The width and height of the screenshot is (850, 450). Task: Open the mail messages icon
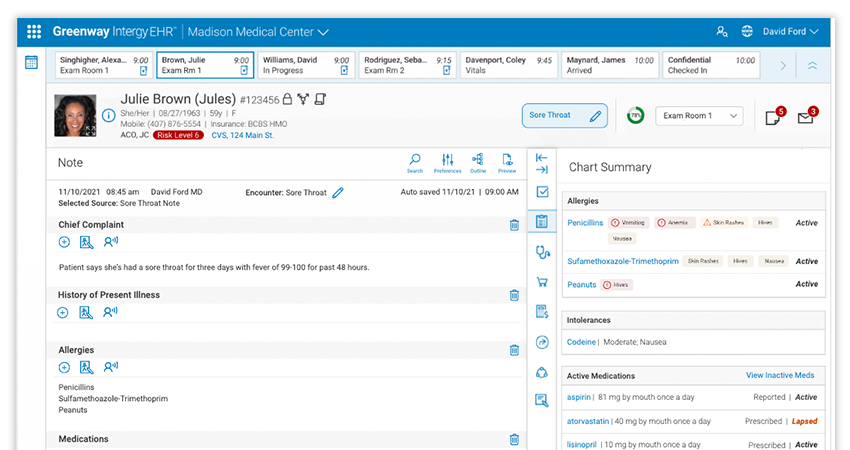pos(804,118)
